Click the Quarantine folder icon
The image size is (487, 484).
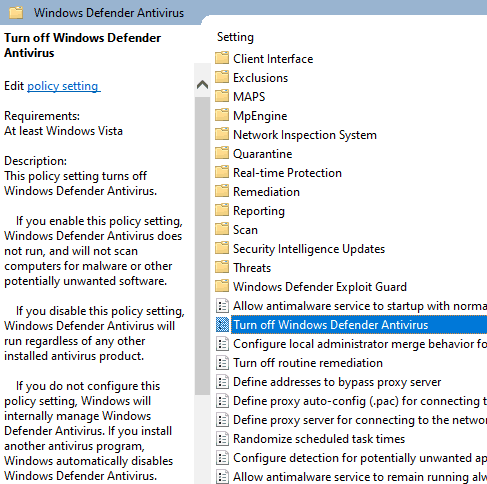coord(222,153)
